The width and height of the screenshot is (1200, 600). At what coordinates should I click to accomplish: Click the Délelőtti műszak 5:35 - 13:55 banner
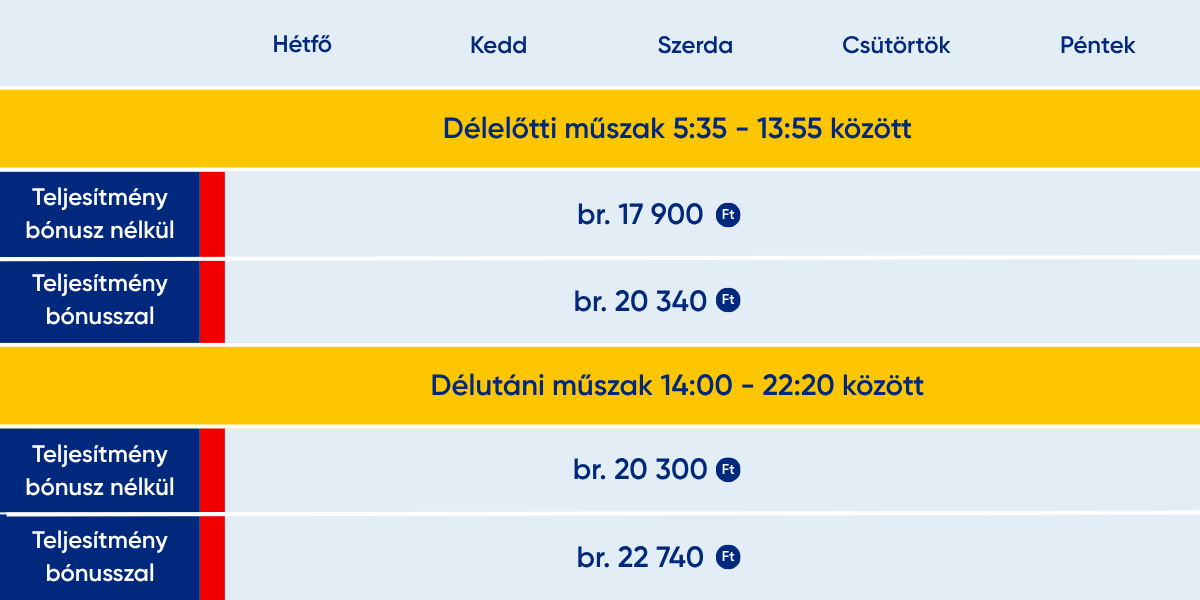click(600, 129)
